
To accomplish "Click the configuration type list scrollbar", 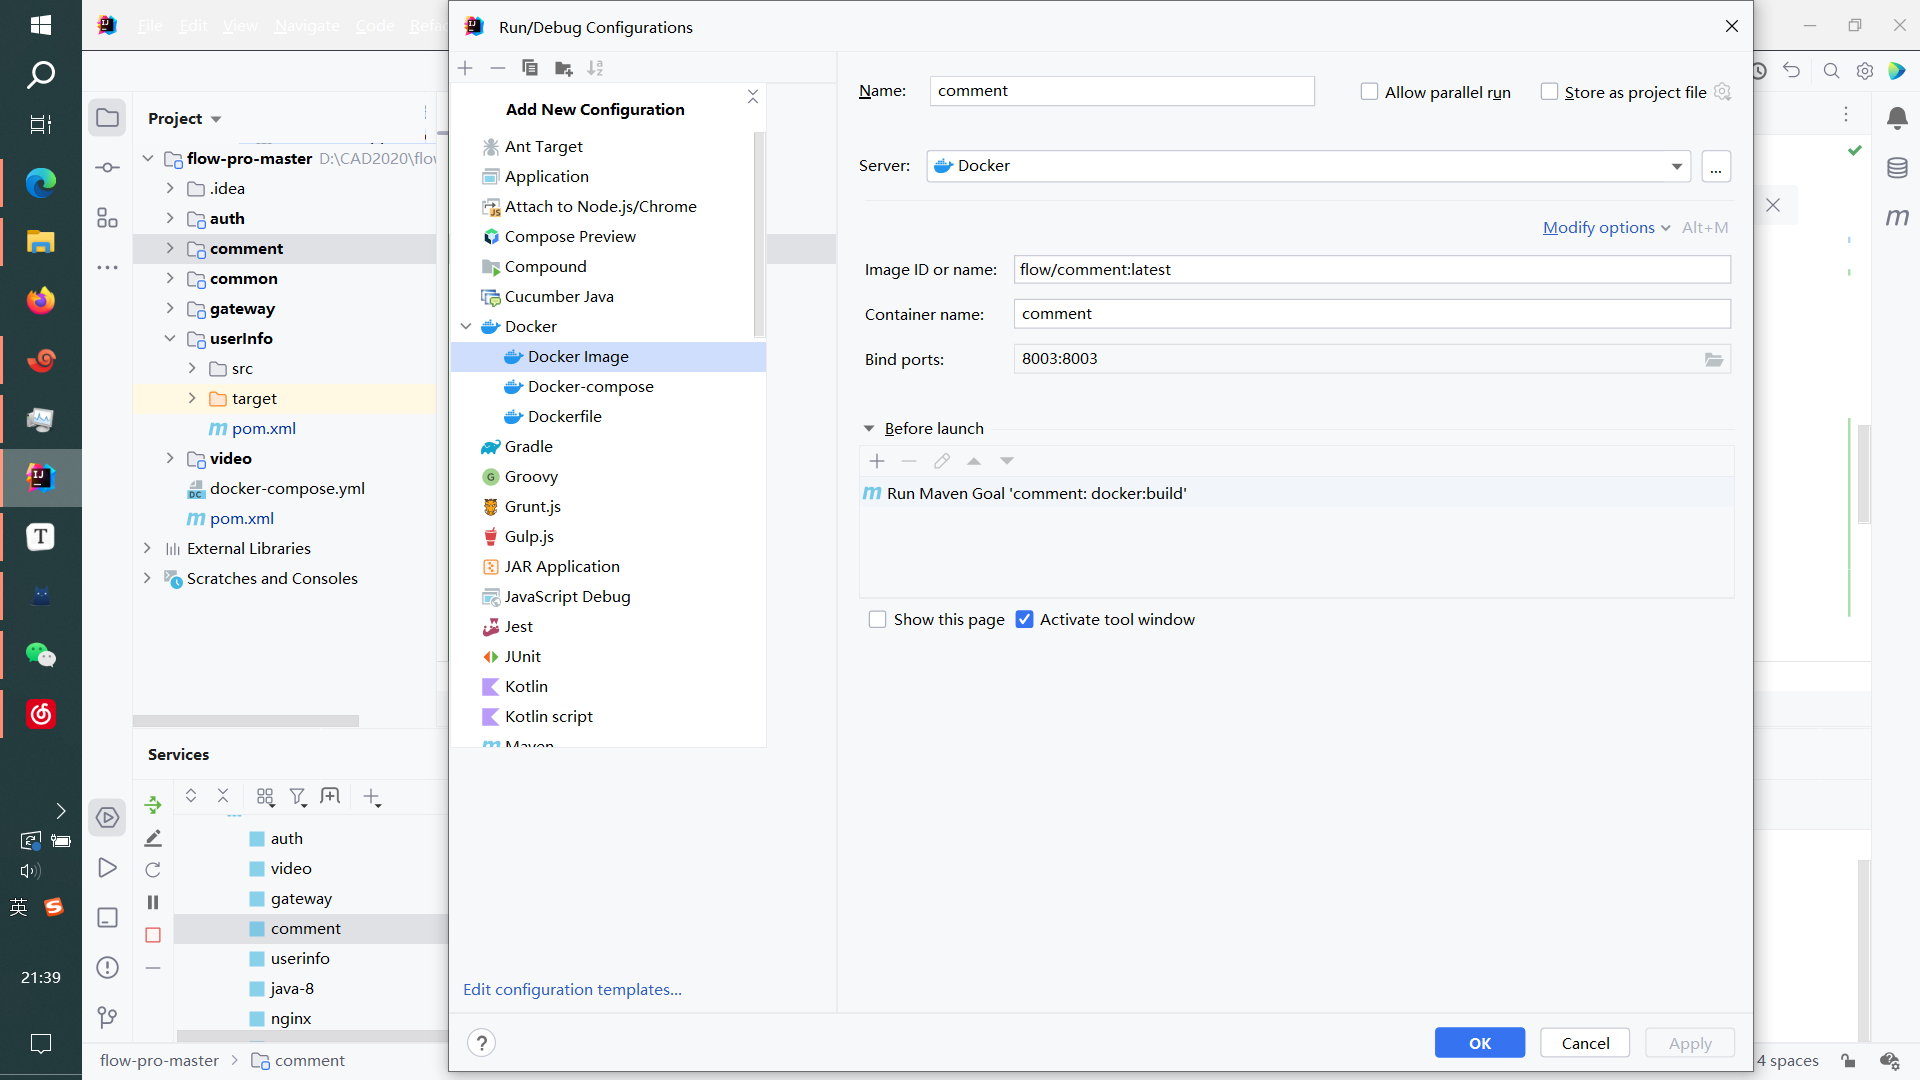I will coord(759,235).
